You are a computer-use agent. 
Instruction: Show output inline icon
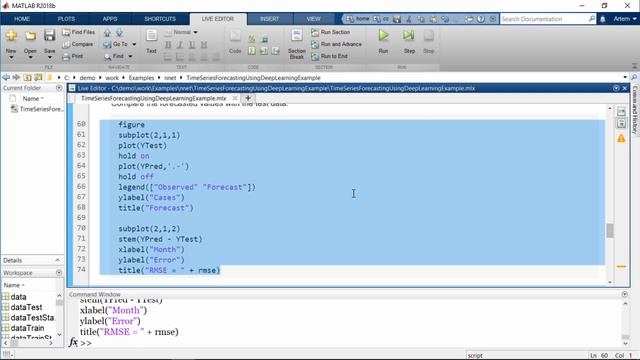point(621,123)
